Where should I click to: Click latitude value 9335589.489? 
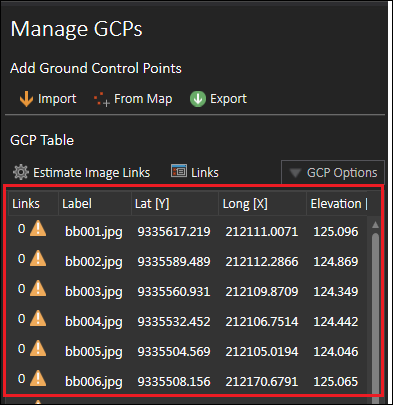coord(174,261)
